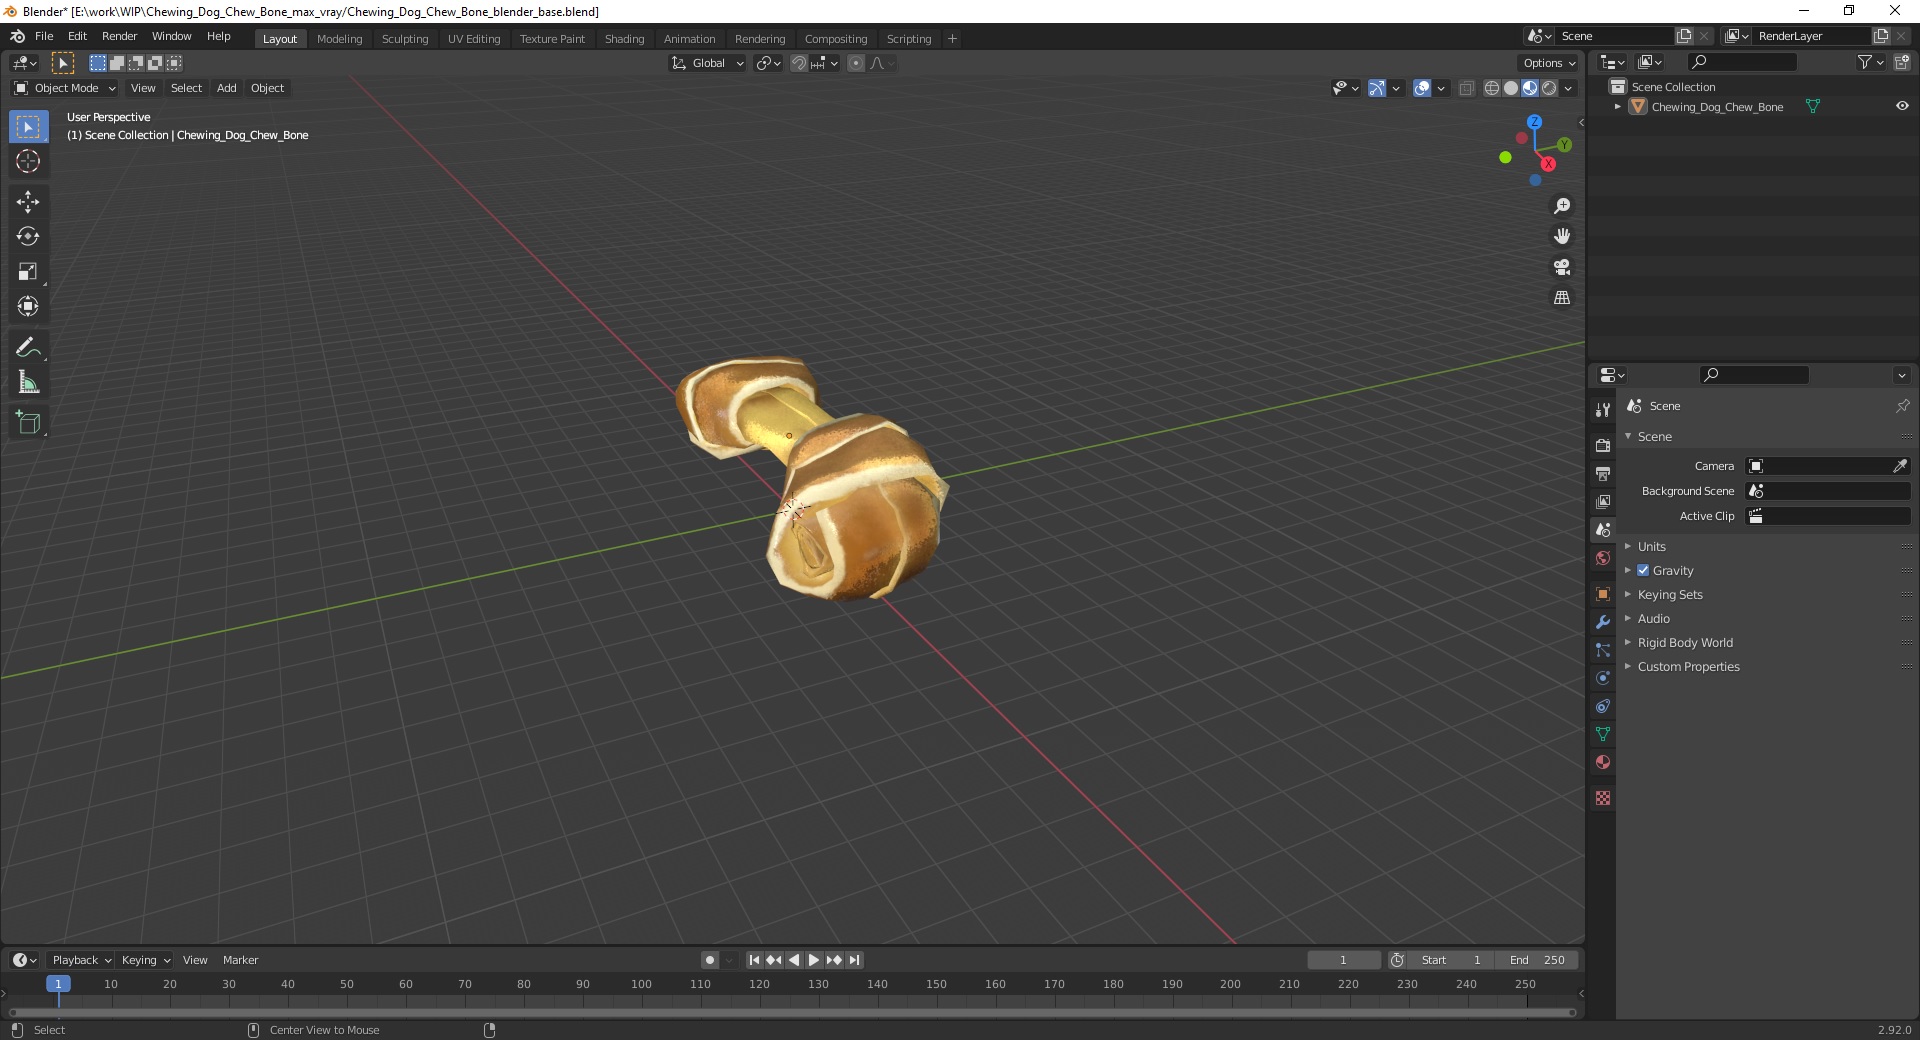Viewport: 1920px width, 1040px height.
Task: Open the viewport Options dropdown
Action: 1548,63
